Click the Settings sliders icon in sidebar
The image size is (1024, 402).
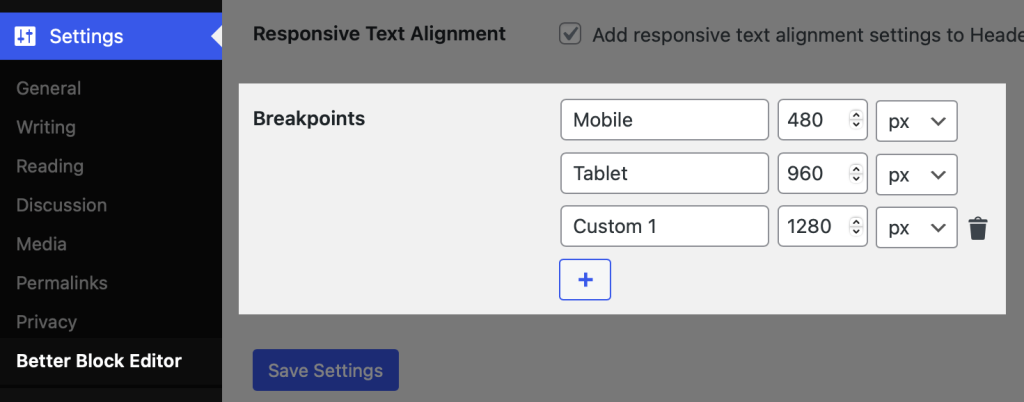[x=25, y=37]
